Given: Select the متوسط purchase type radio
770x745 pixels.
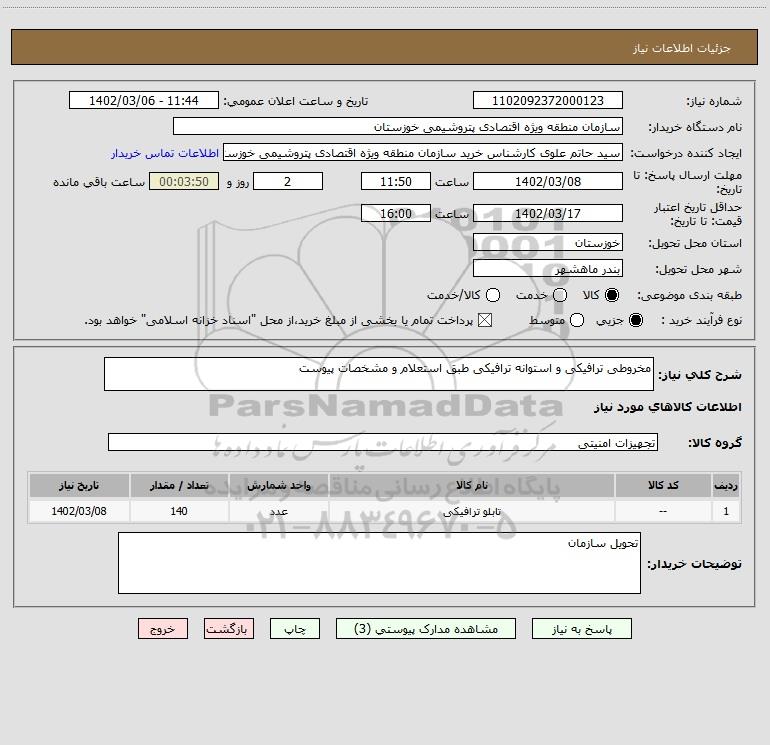Looking at the screenshot, I should 577,320.
